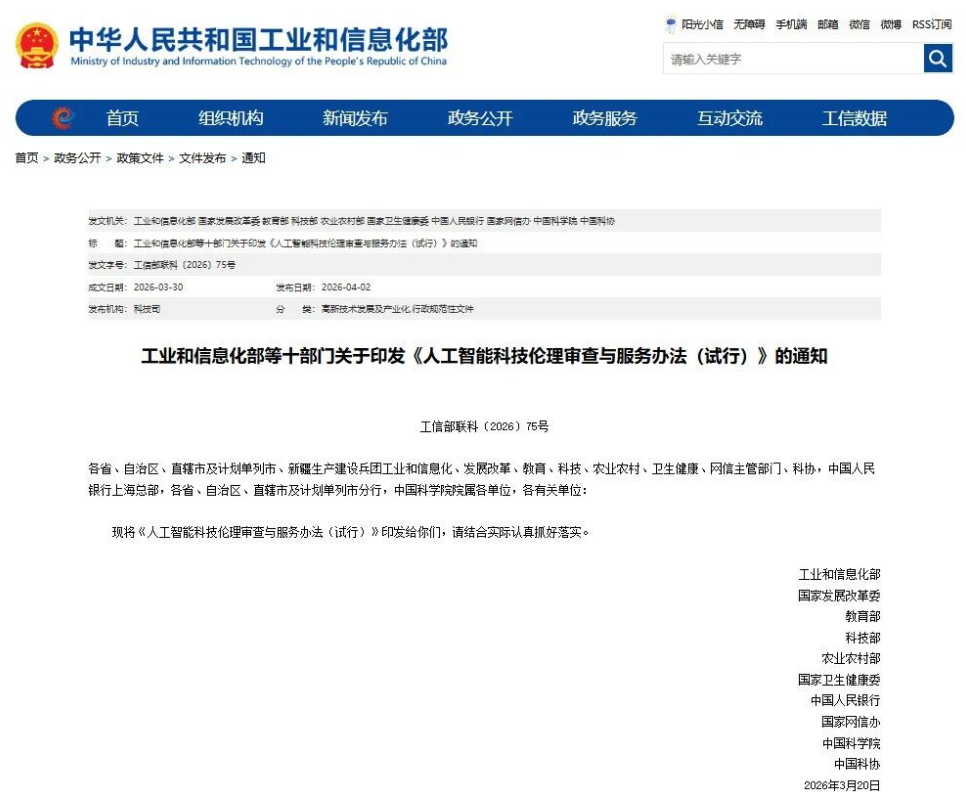Go to 首页 in the navigation bar
966x792 pixels.
pyautogui.click(x=122, y=117)
